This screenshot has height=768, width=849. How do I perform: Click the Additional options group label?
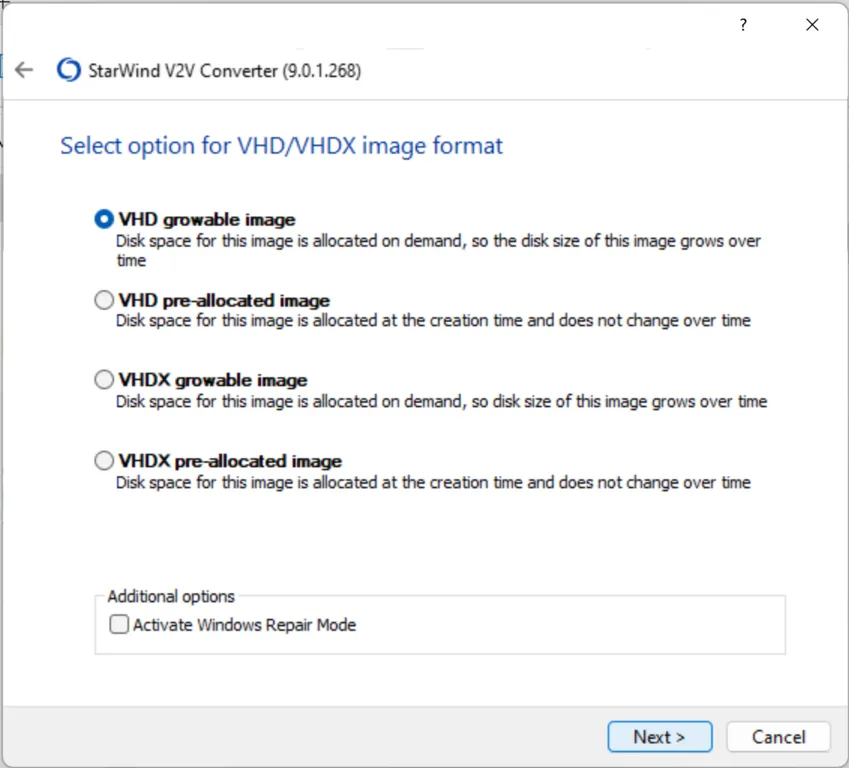169,596
